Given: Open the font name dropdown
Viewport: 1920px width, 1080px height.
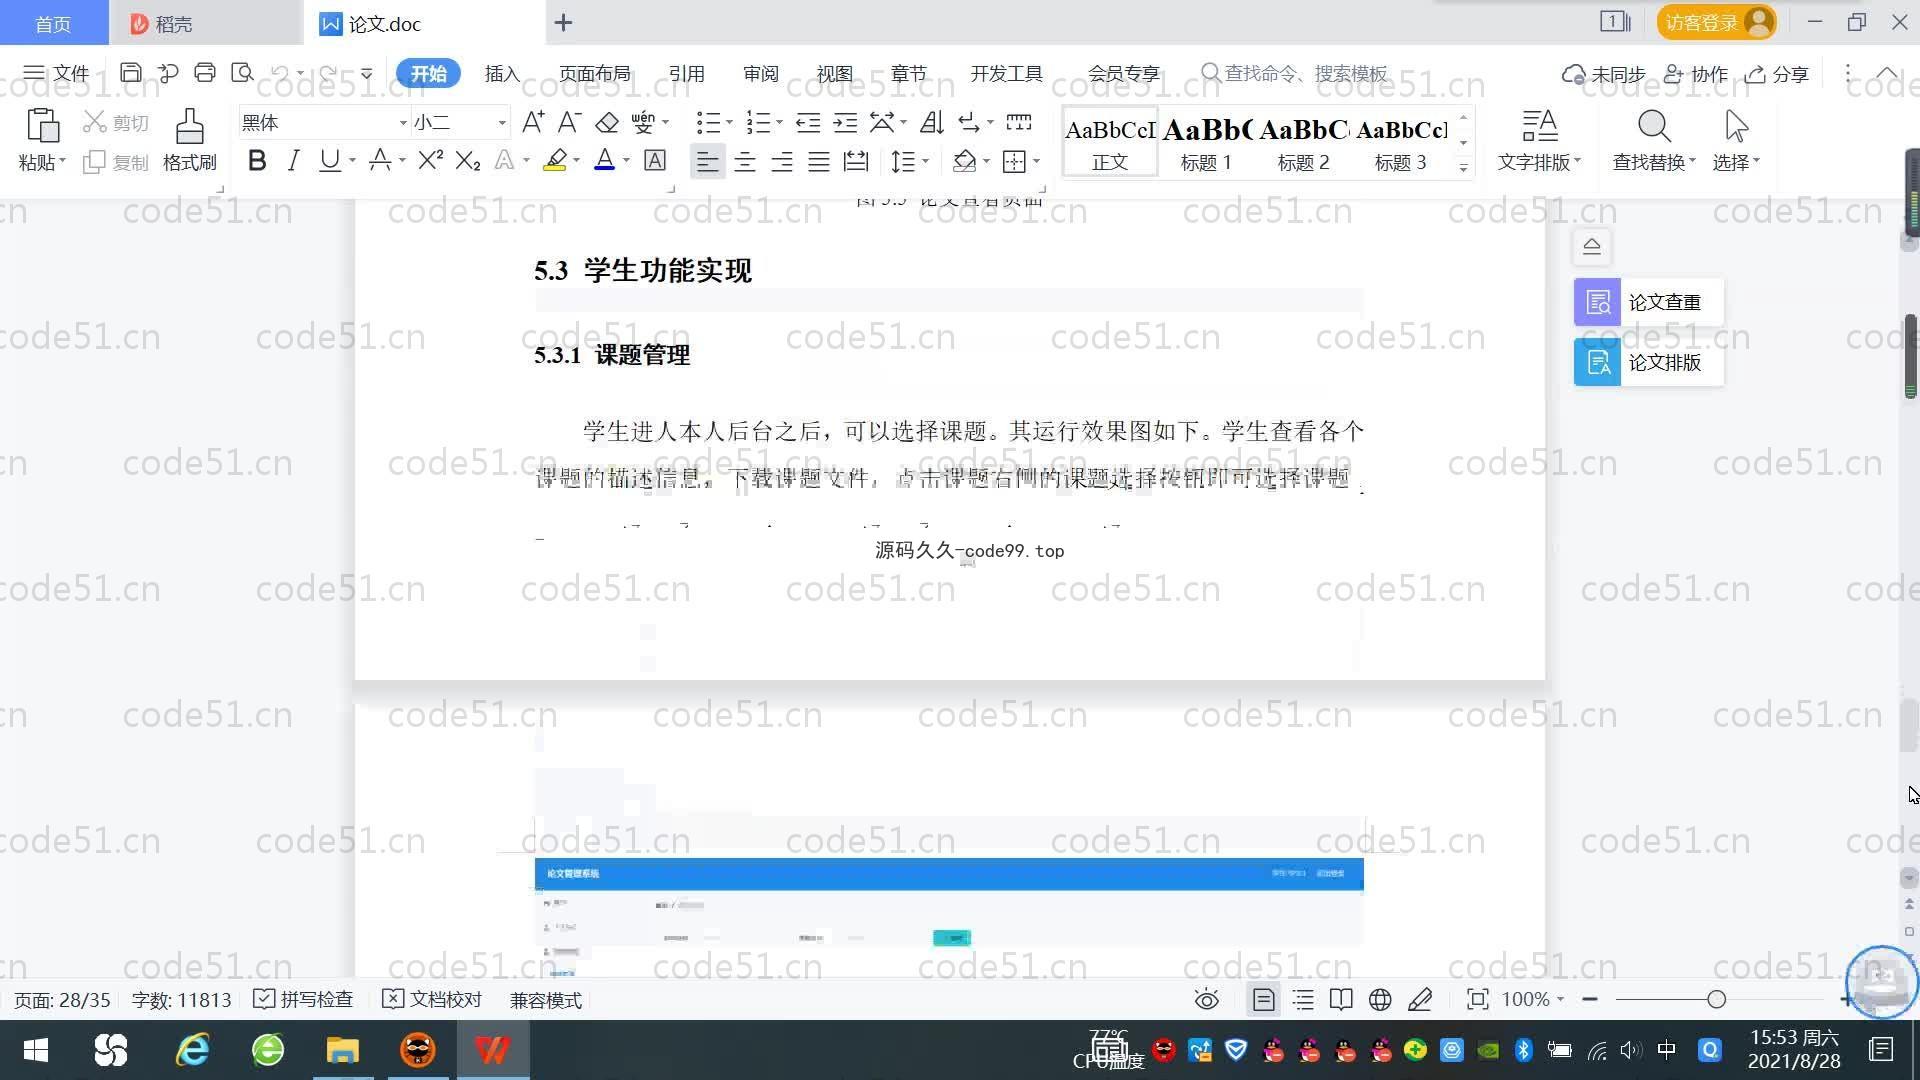Looking at the screenshot, I should tap(403, 123).
